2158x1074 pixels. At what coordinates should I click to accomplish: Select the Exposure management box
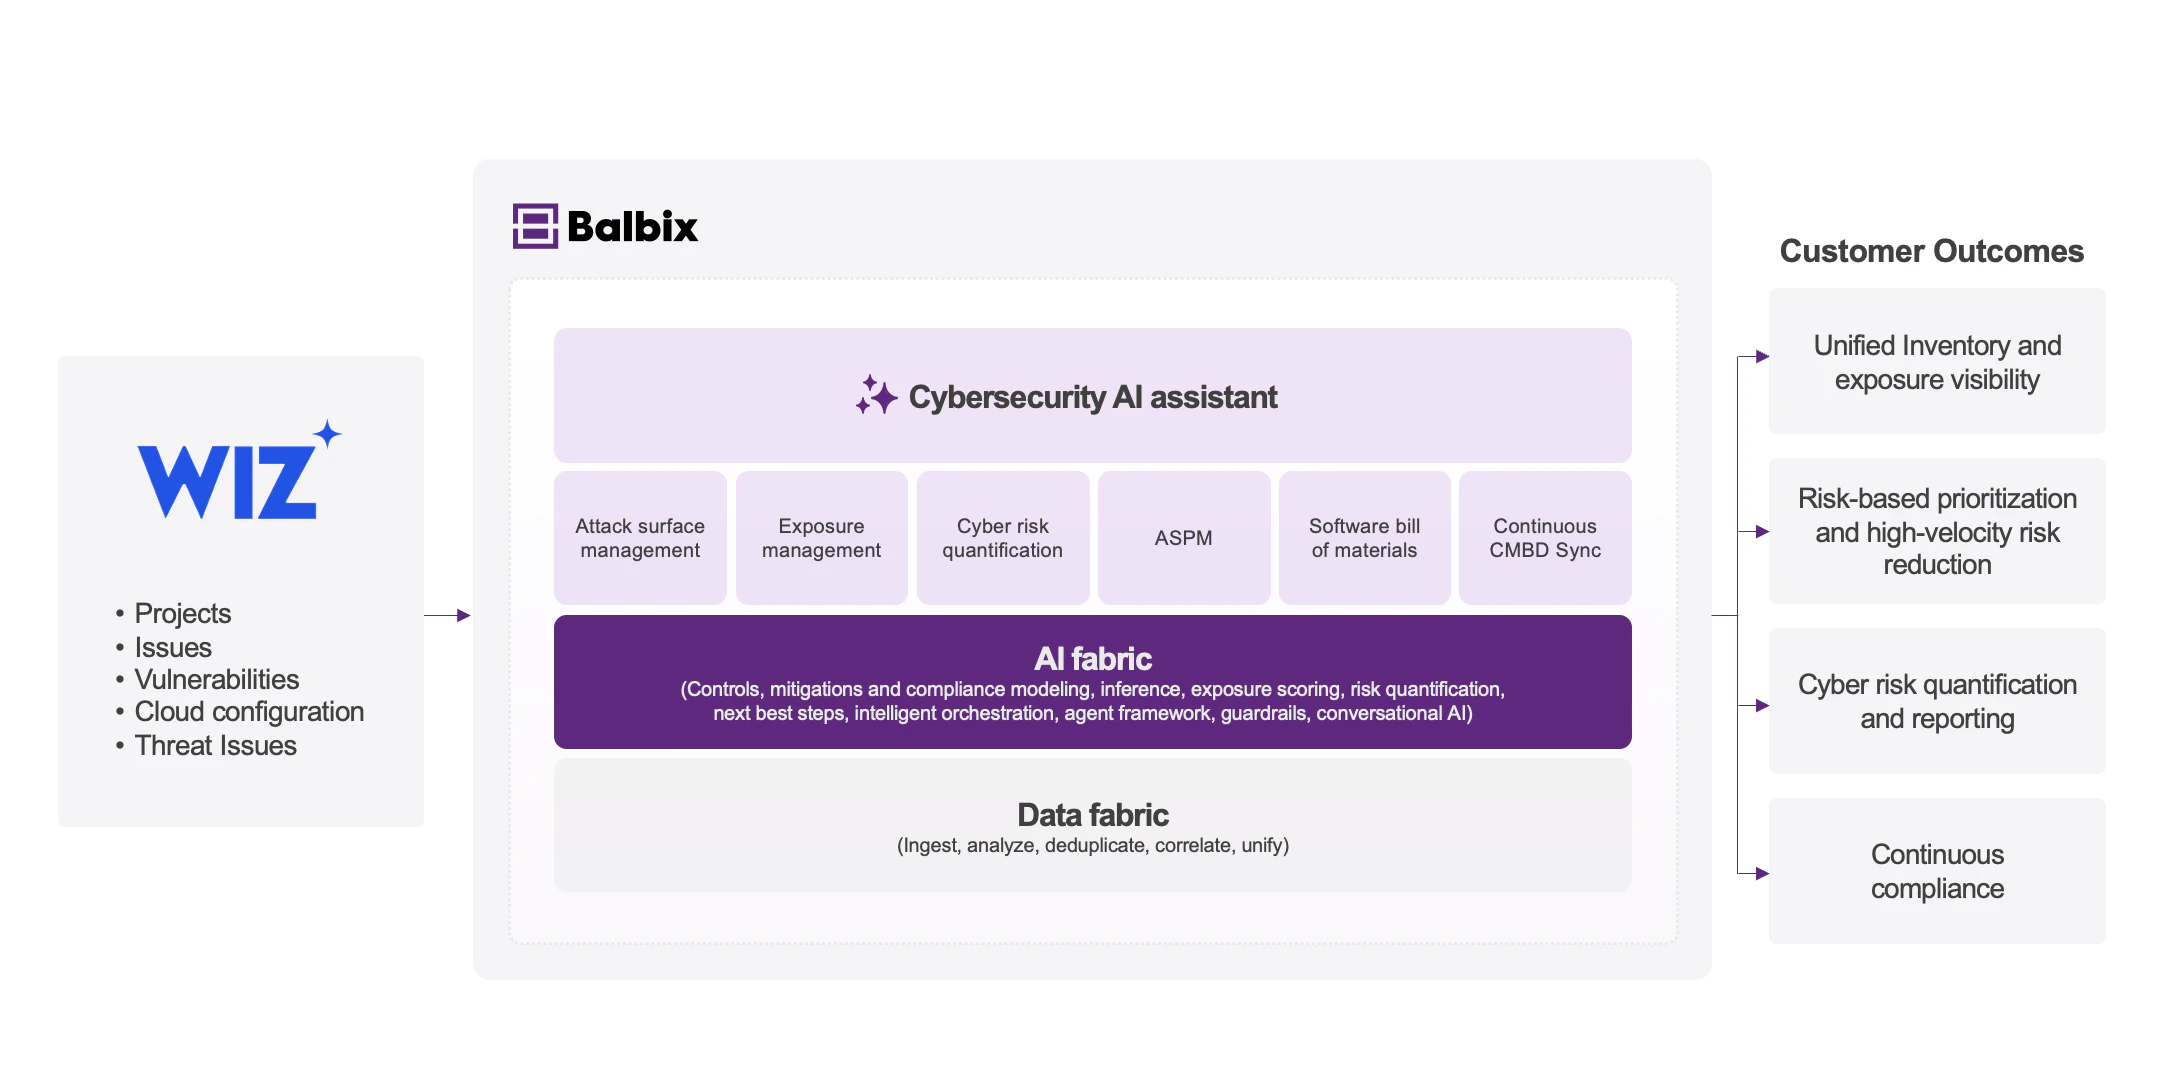pos(821,538)
